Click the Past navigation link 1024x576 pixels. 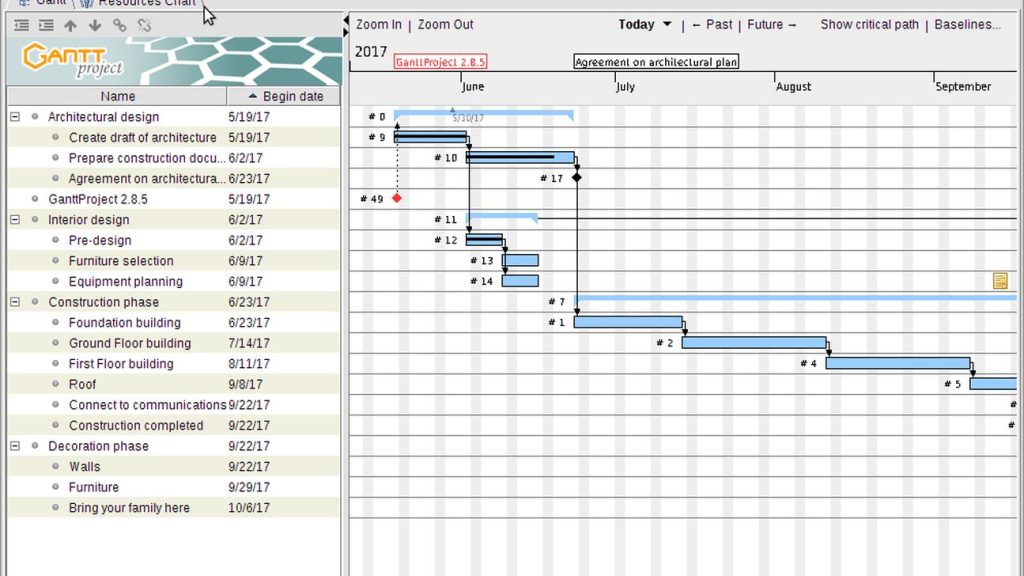click(x=712, y=24)
